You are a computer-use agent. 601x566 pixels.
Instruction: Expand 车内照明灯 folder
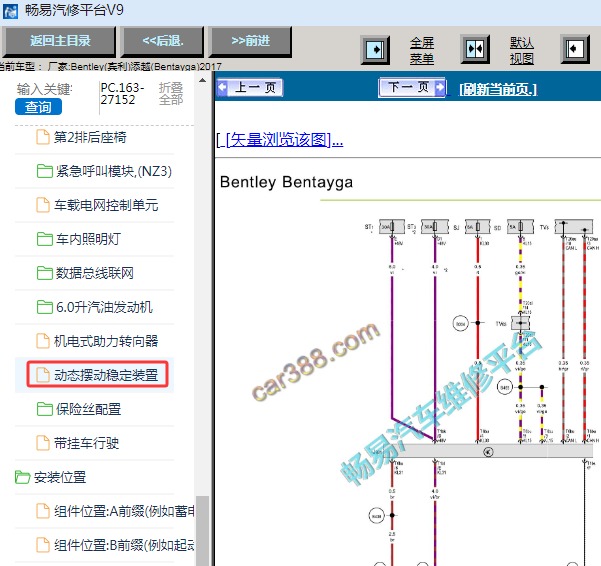click(x=89, y=240)
